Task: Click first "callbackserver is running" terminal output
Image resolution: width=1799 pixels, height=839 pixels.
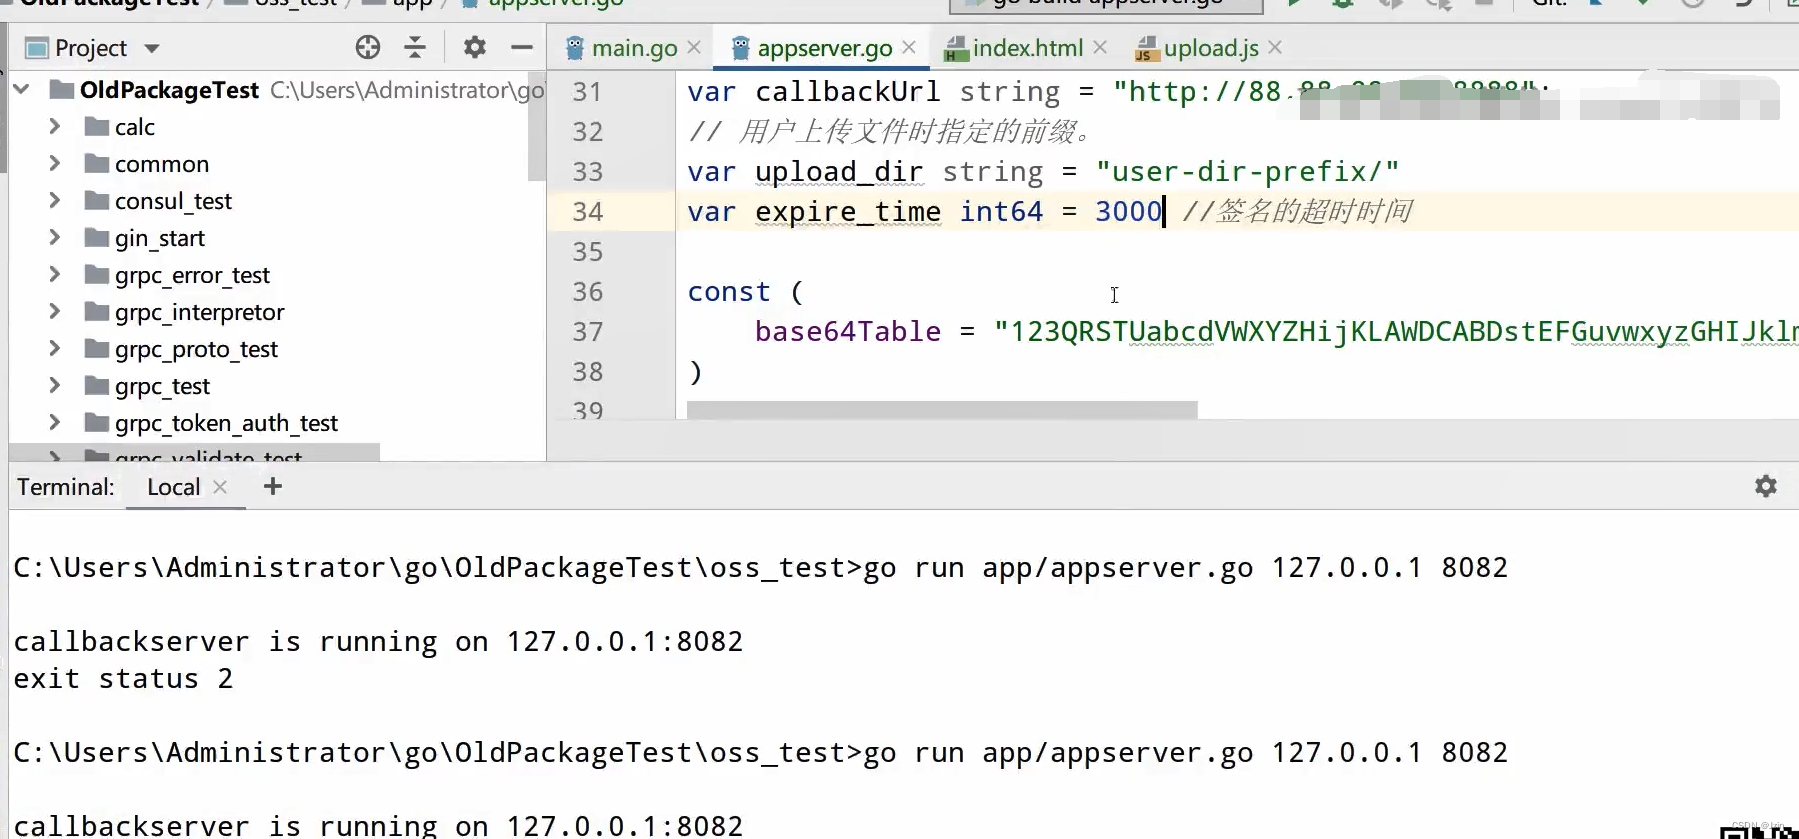Action: (x=378, y=642)
